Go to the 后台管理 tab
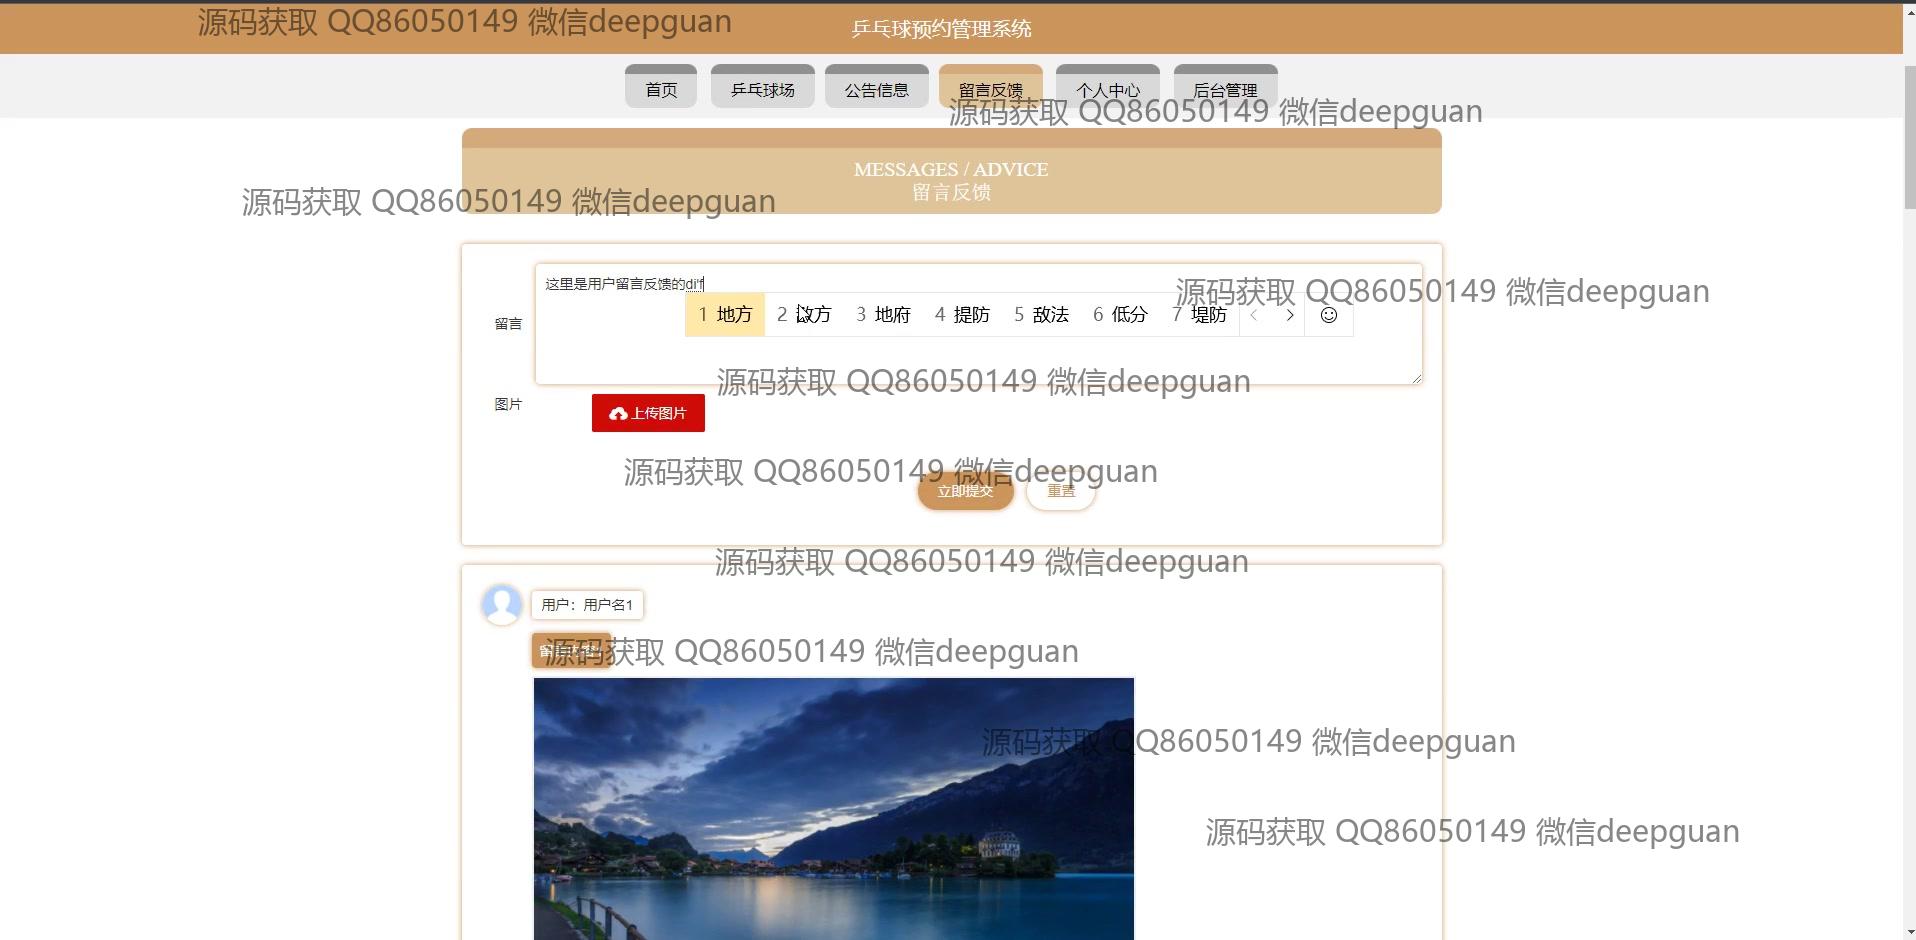Screen dimensions: 1916x940 1226,86
